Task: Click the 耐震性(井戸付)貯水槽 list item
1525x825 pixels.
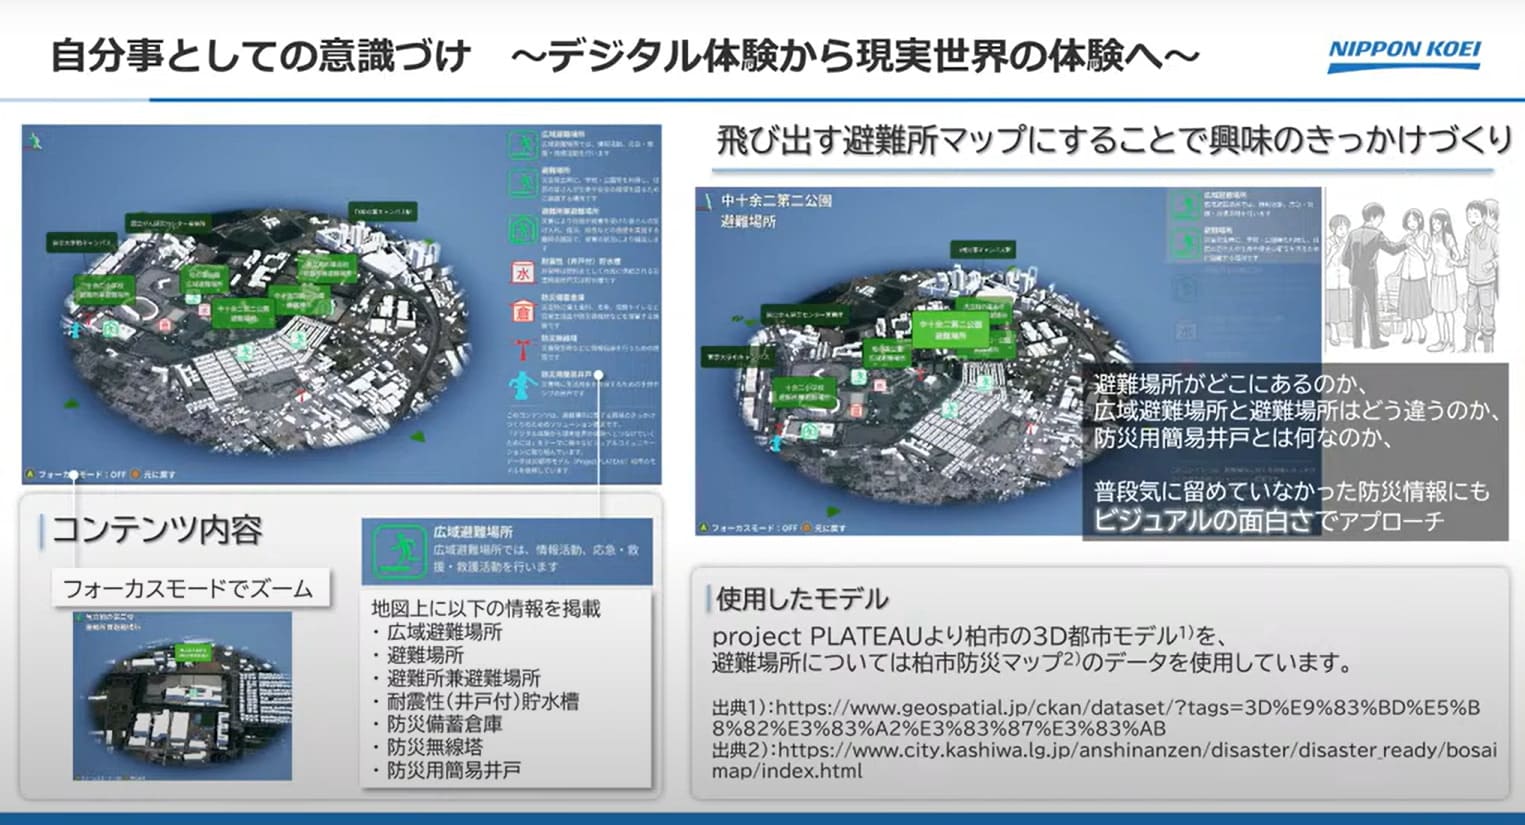Action: pos(482,701)
